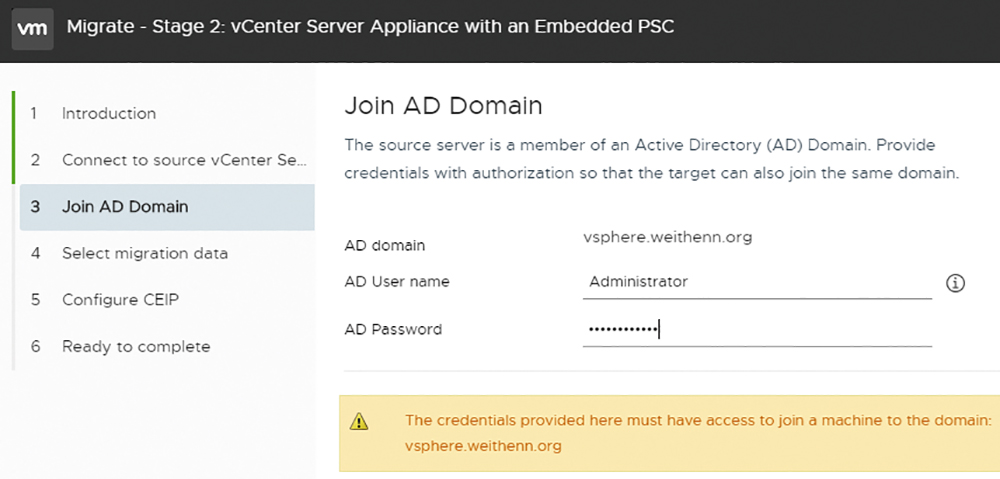The image size is (1000, 479).
Task: Click the Migrate - Stage 2 title text
Action: click(x=371, y=27)
